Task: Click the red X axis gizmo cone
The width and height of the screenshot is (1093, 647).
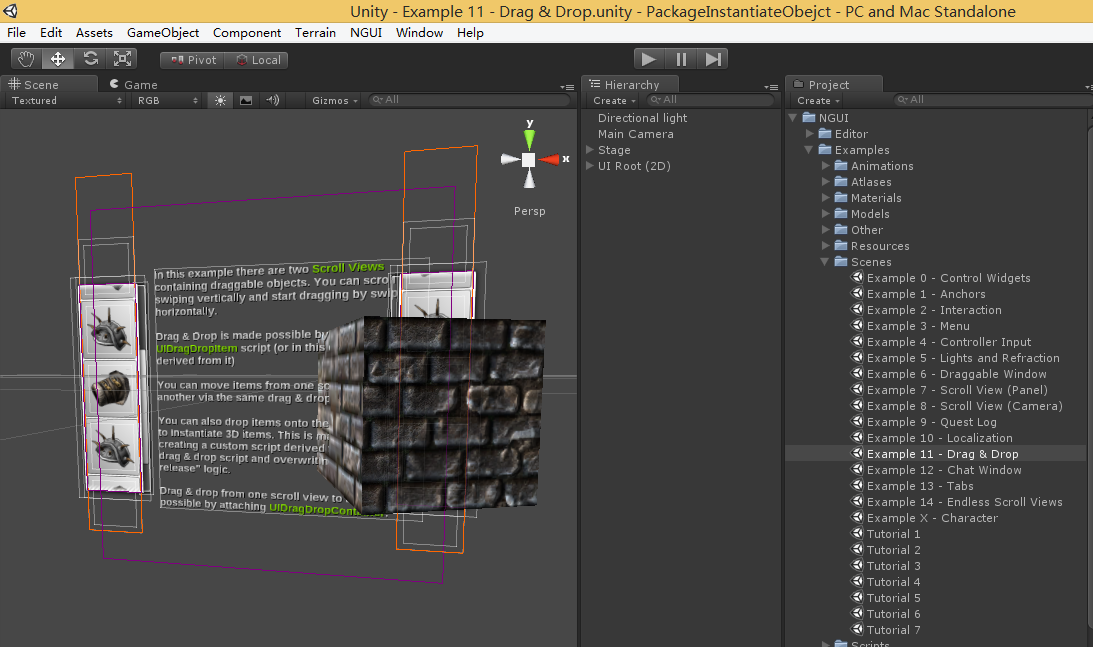Action: click(549, 160)
